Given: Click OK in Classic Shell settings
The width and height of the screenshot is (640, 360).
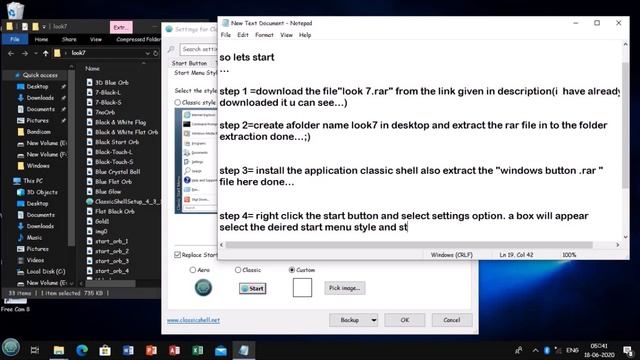Looking at the screenshot, I should click(404, 320).
